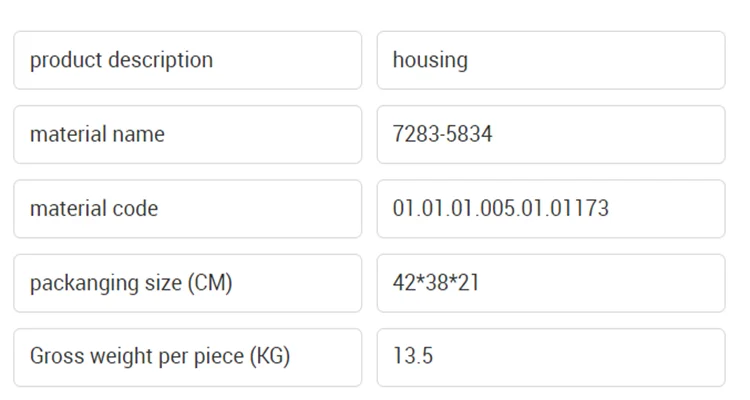Click the "material code" label box

click(187, 209)
